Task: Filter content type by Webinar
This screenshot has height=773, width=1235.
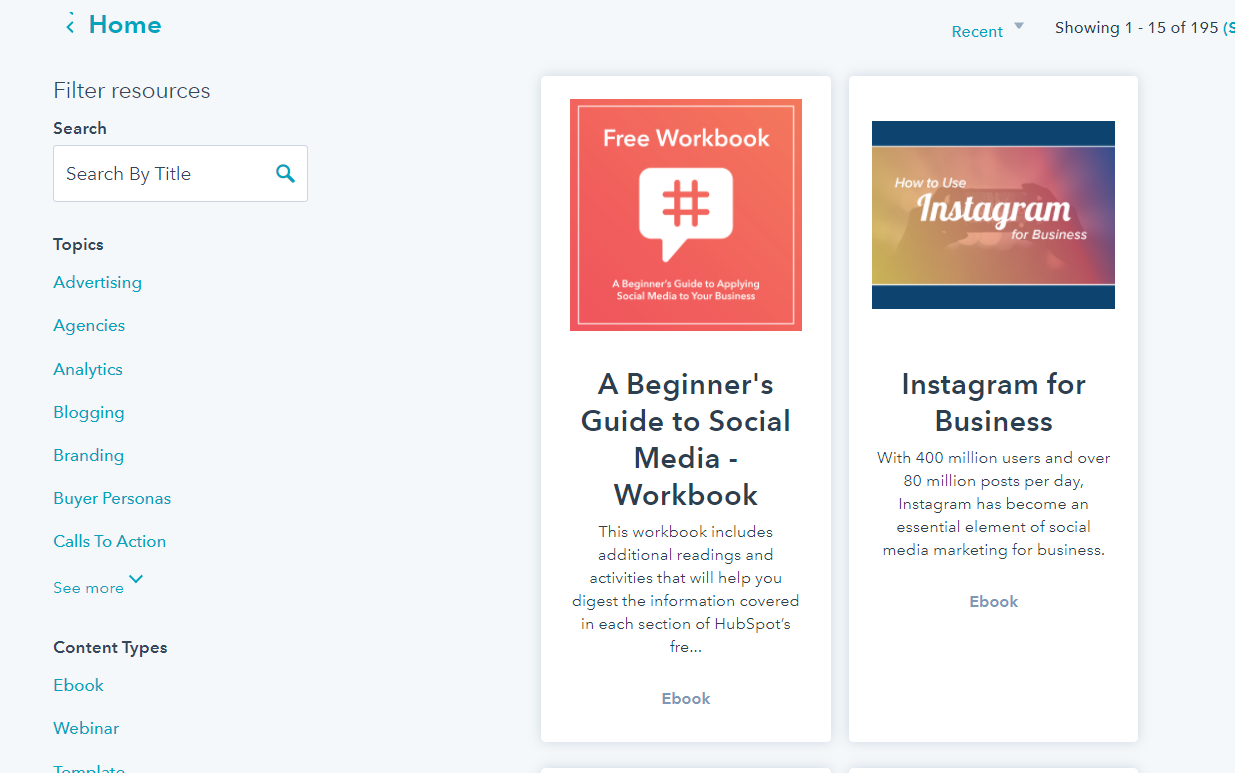Action: pyautogui.click(x=86, y=728)
